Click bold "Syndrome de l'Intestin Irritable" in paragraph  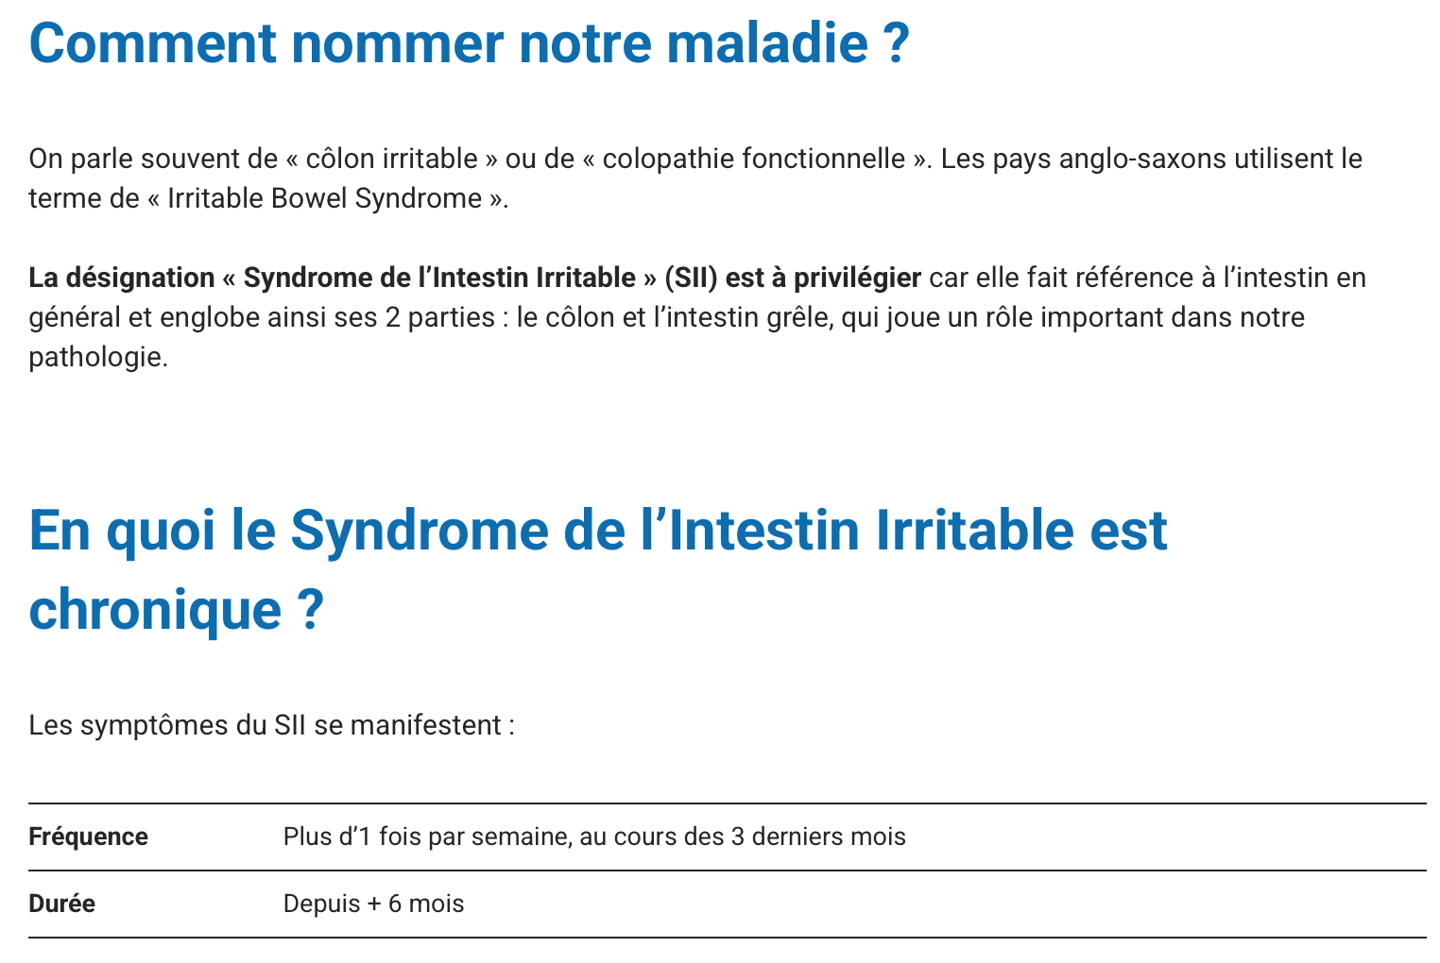[439, 277]
